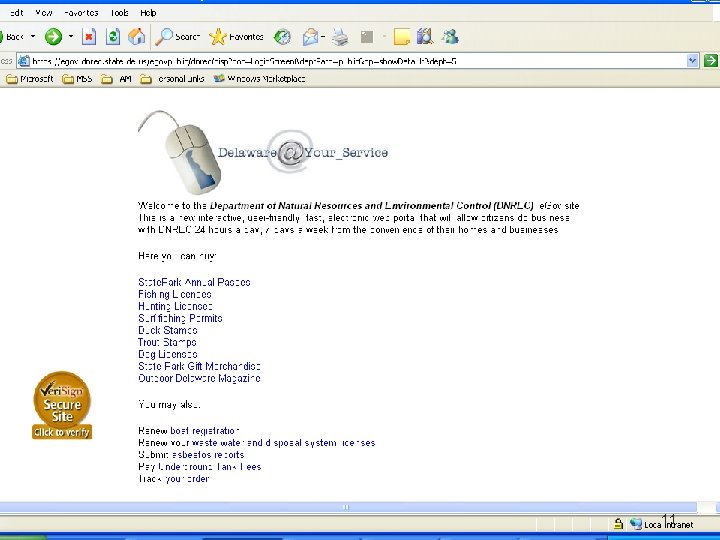
Task: Click the Print toolbar icon
Action: pos(340,37)
